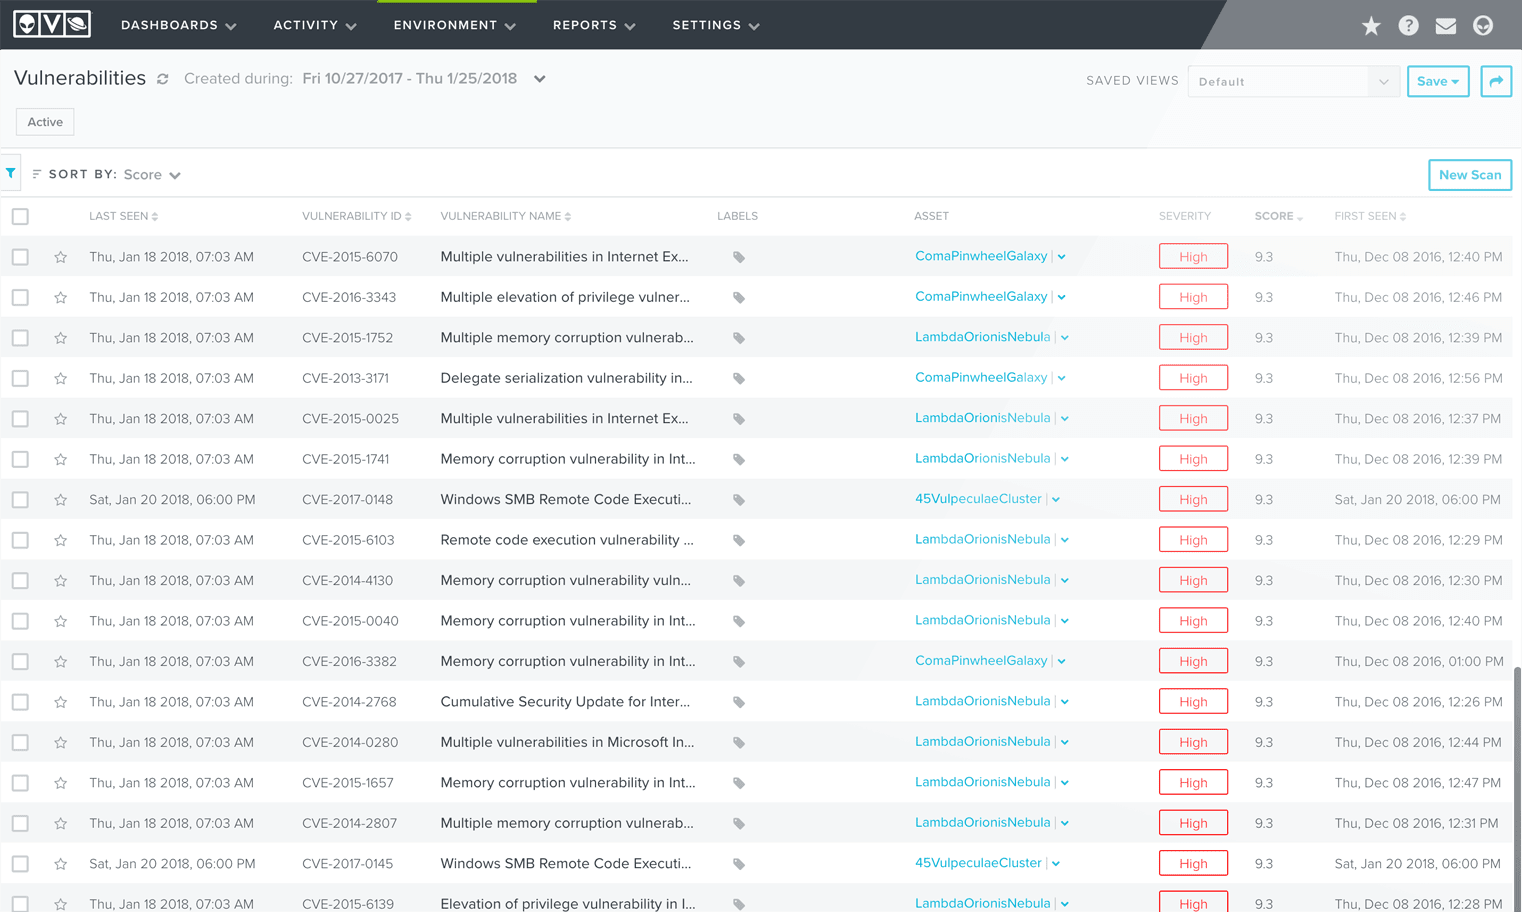Viewport: 1522px width, 912px height.
Task: Click the envelope message icon
Action: [x=1445, y=25]
